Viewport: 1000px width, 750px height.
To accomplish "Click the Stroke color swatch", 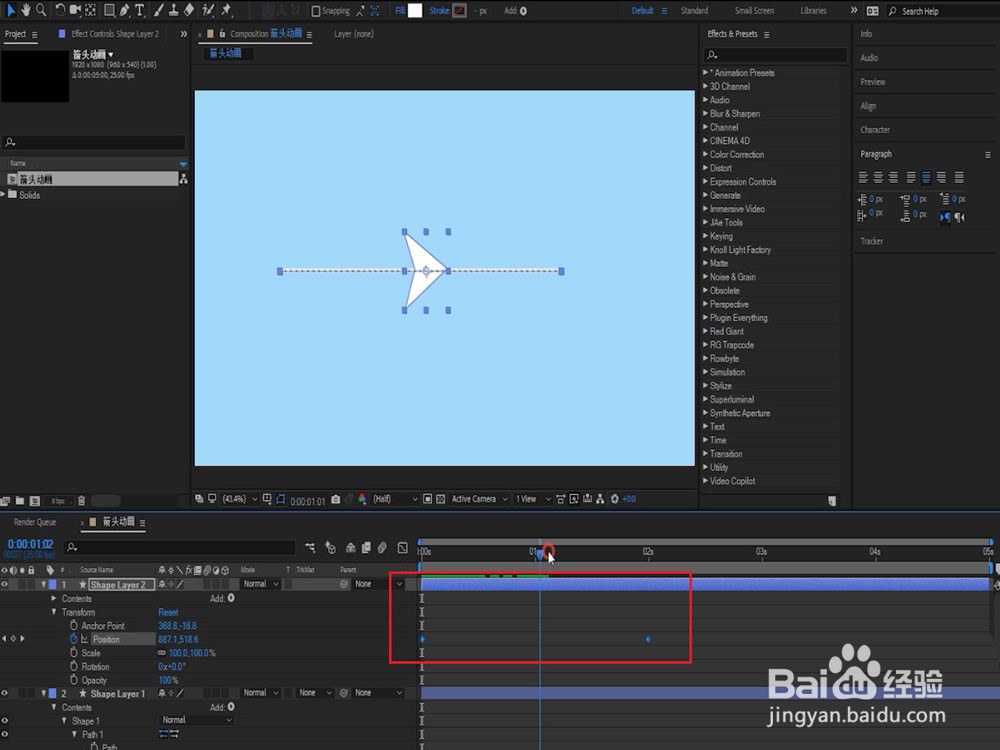I will tap(459, 11).
